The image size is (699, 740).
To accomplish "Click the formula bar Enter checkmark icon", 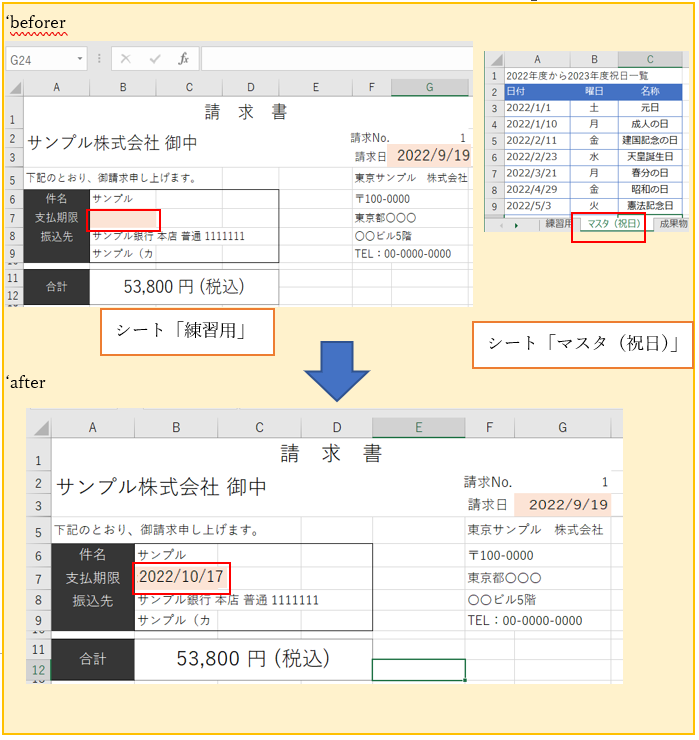I will click(x=155, y=59).
